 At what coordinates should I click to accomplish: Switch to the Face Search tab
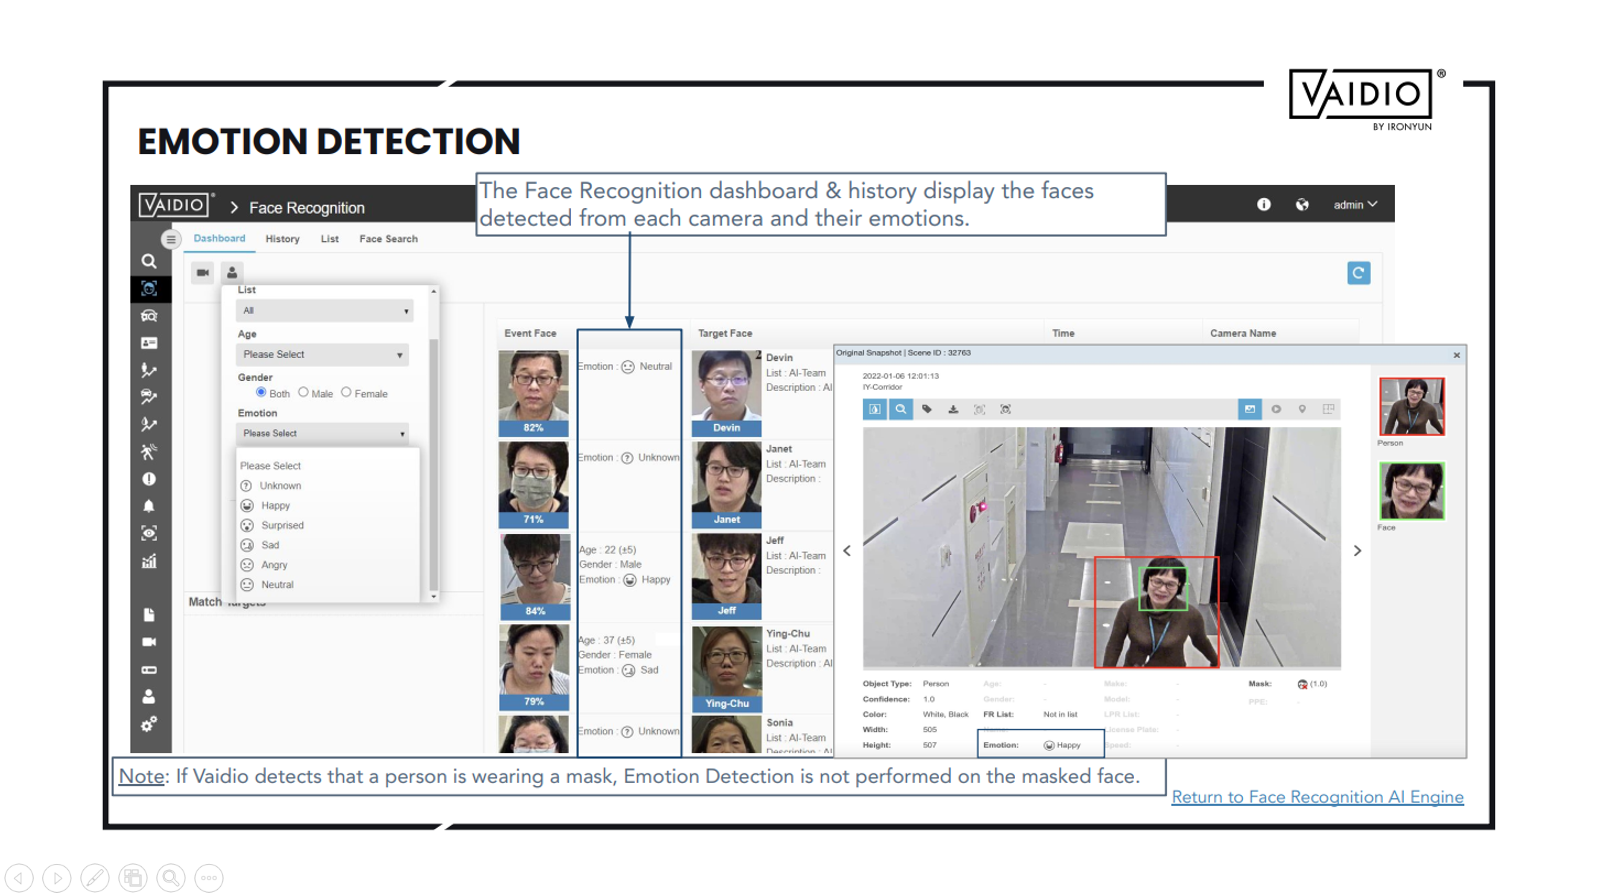(388, 239)
